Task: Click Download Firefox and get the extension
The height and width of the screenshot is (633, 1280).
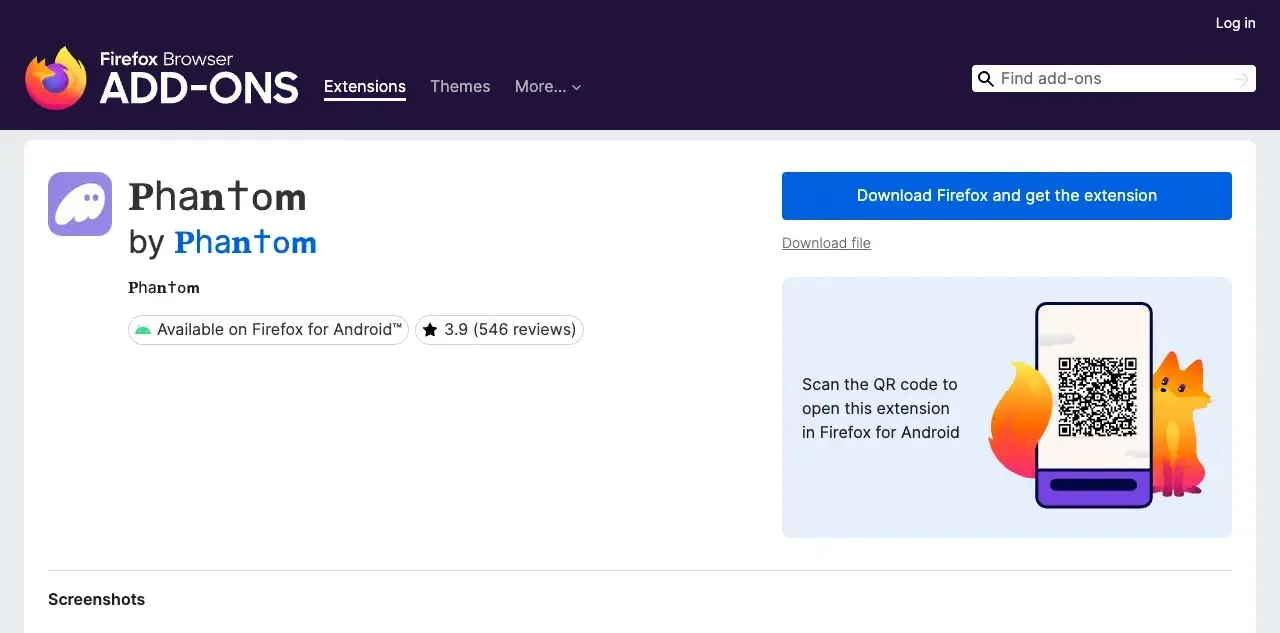Action: coord(1007,196)
